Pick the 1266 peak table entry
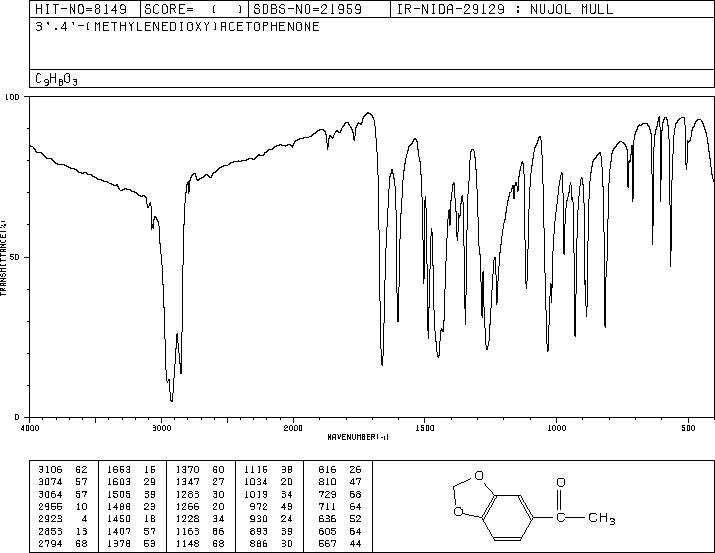This screenshot has height=553, width=715. pyautogui.click(x=200, y=506)
